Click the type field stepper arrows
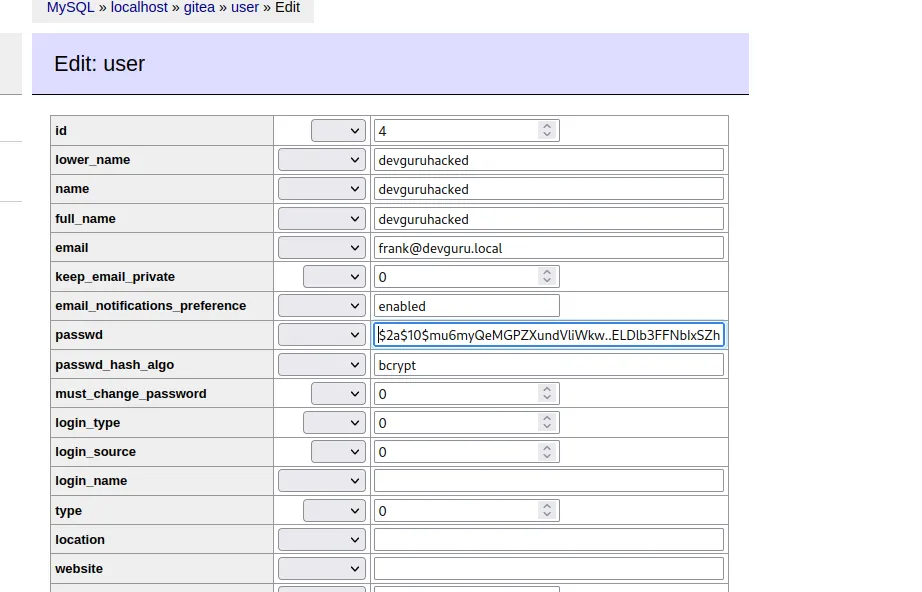Viewport: 922px width, 592px height. (546, 511)
